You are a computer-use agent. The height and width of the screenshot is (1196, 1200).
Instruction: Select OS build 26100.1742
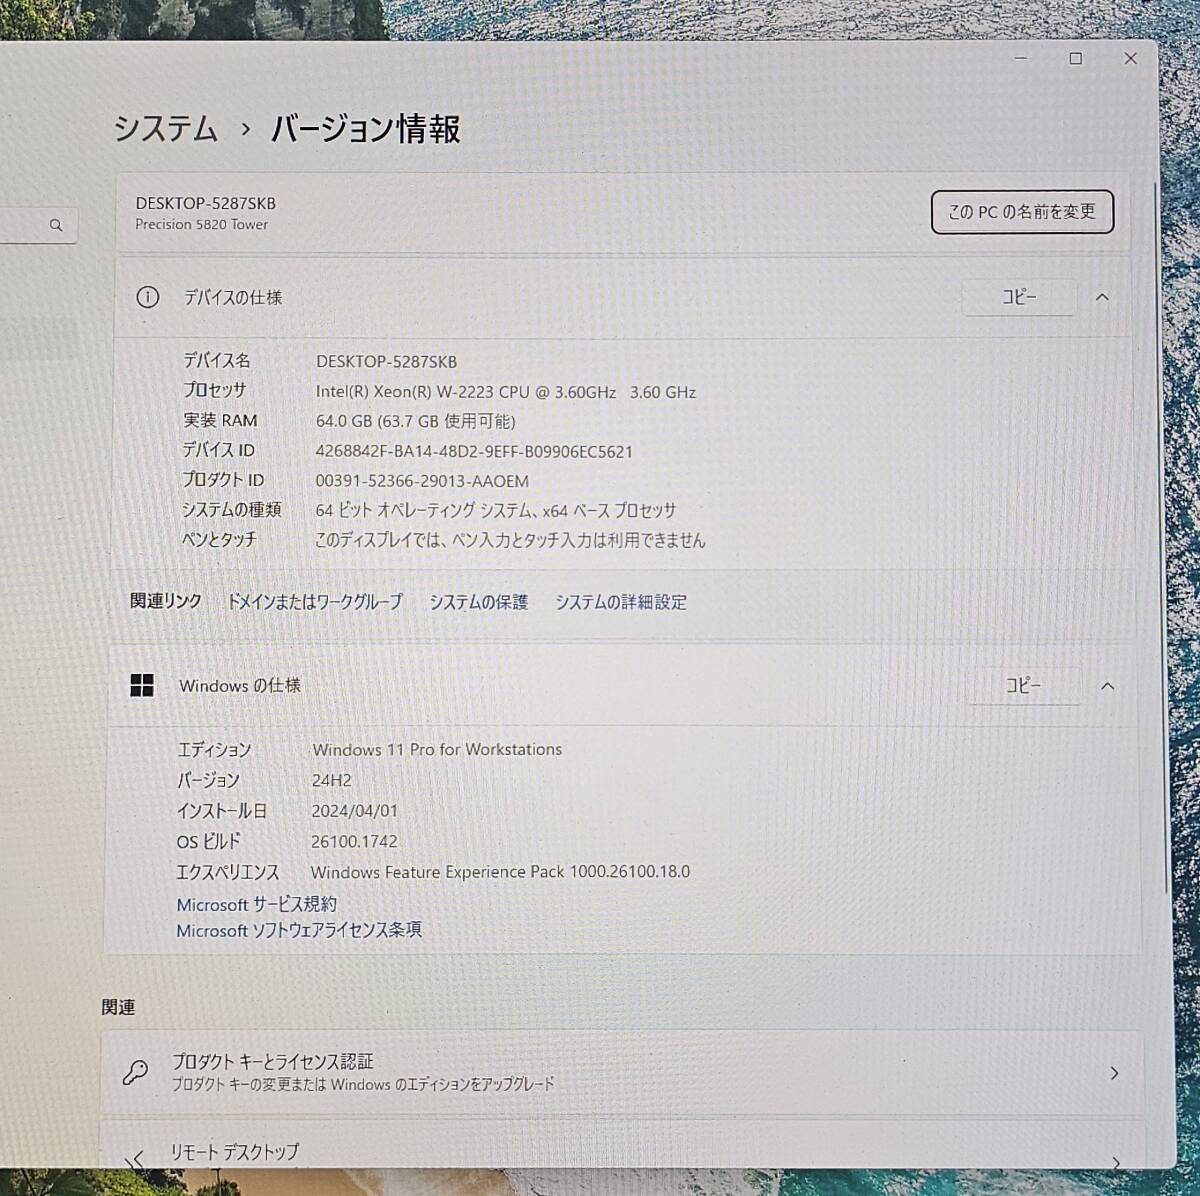click(x=354, y=842)
